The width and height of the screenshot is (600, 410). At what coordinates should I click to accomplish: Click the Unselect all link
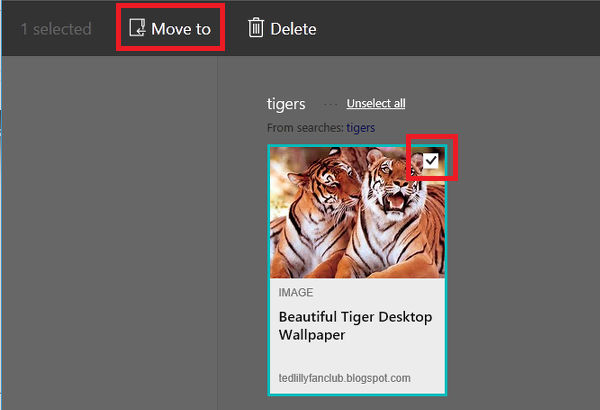click(376, 103)
